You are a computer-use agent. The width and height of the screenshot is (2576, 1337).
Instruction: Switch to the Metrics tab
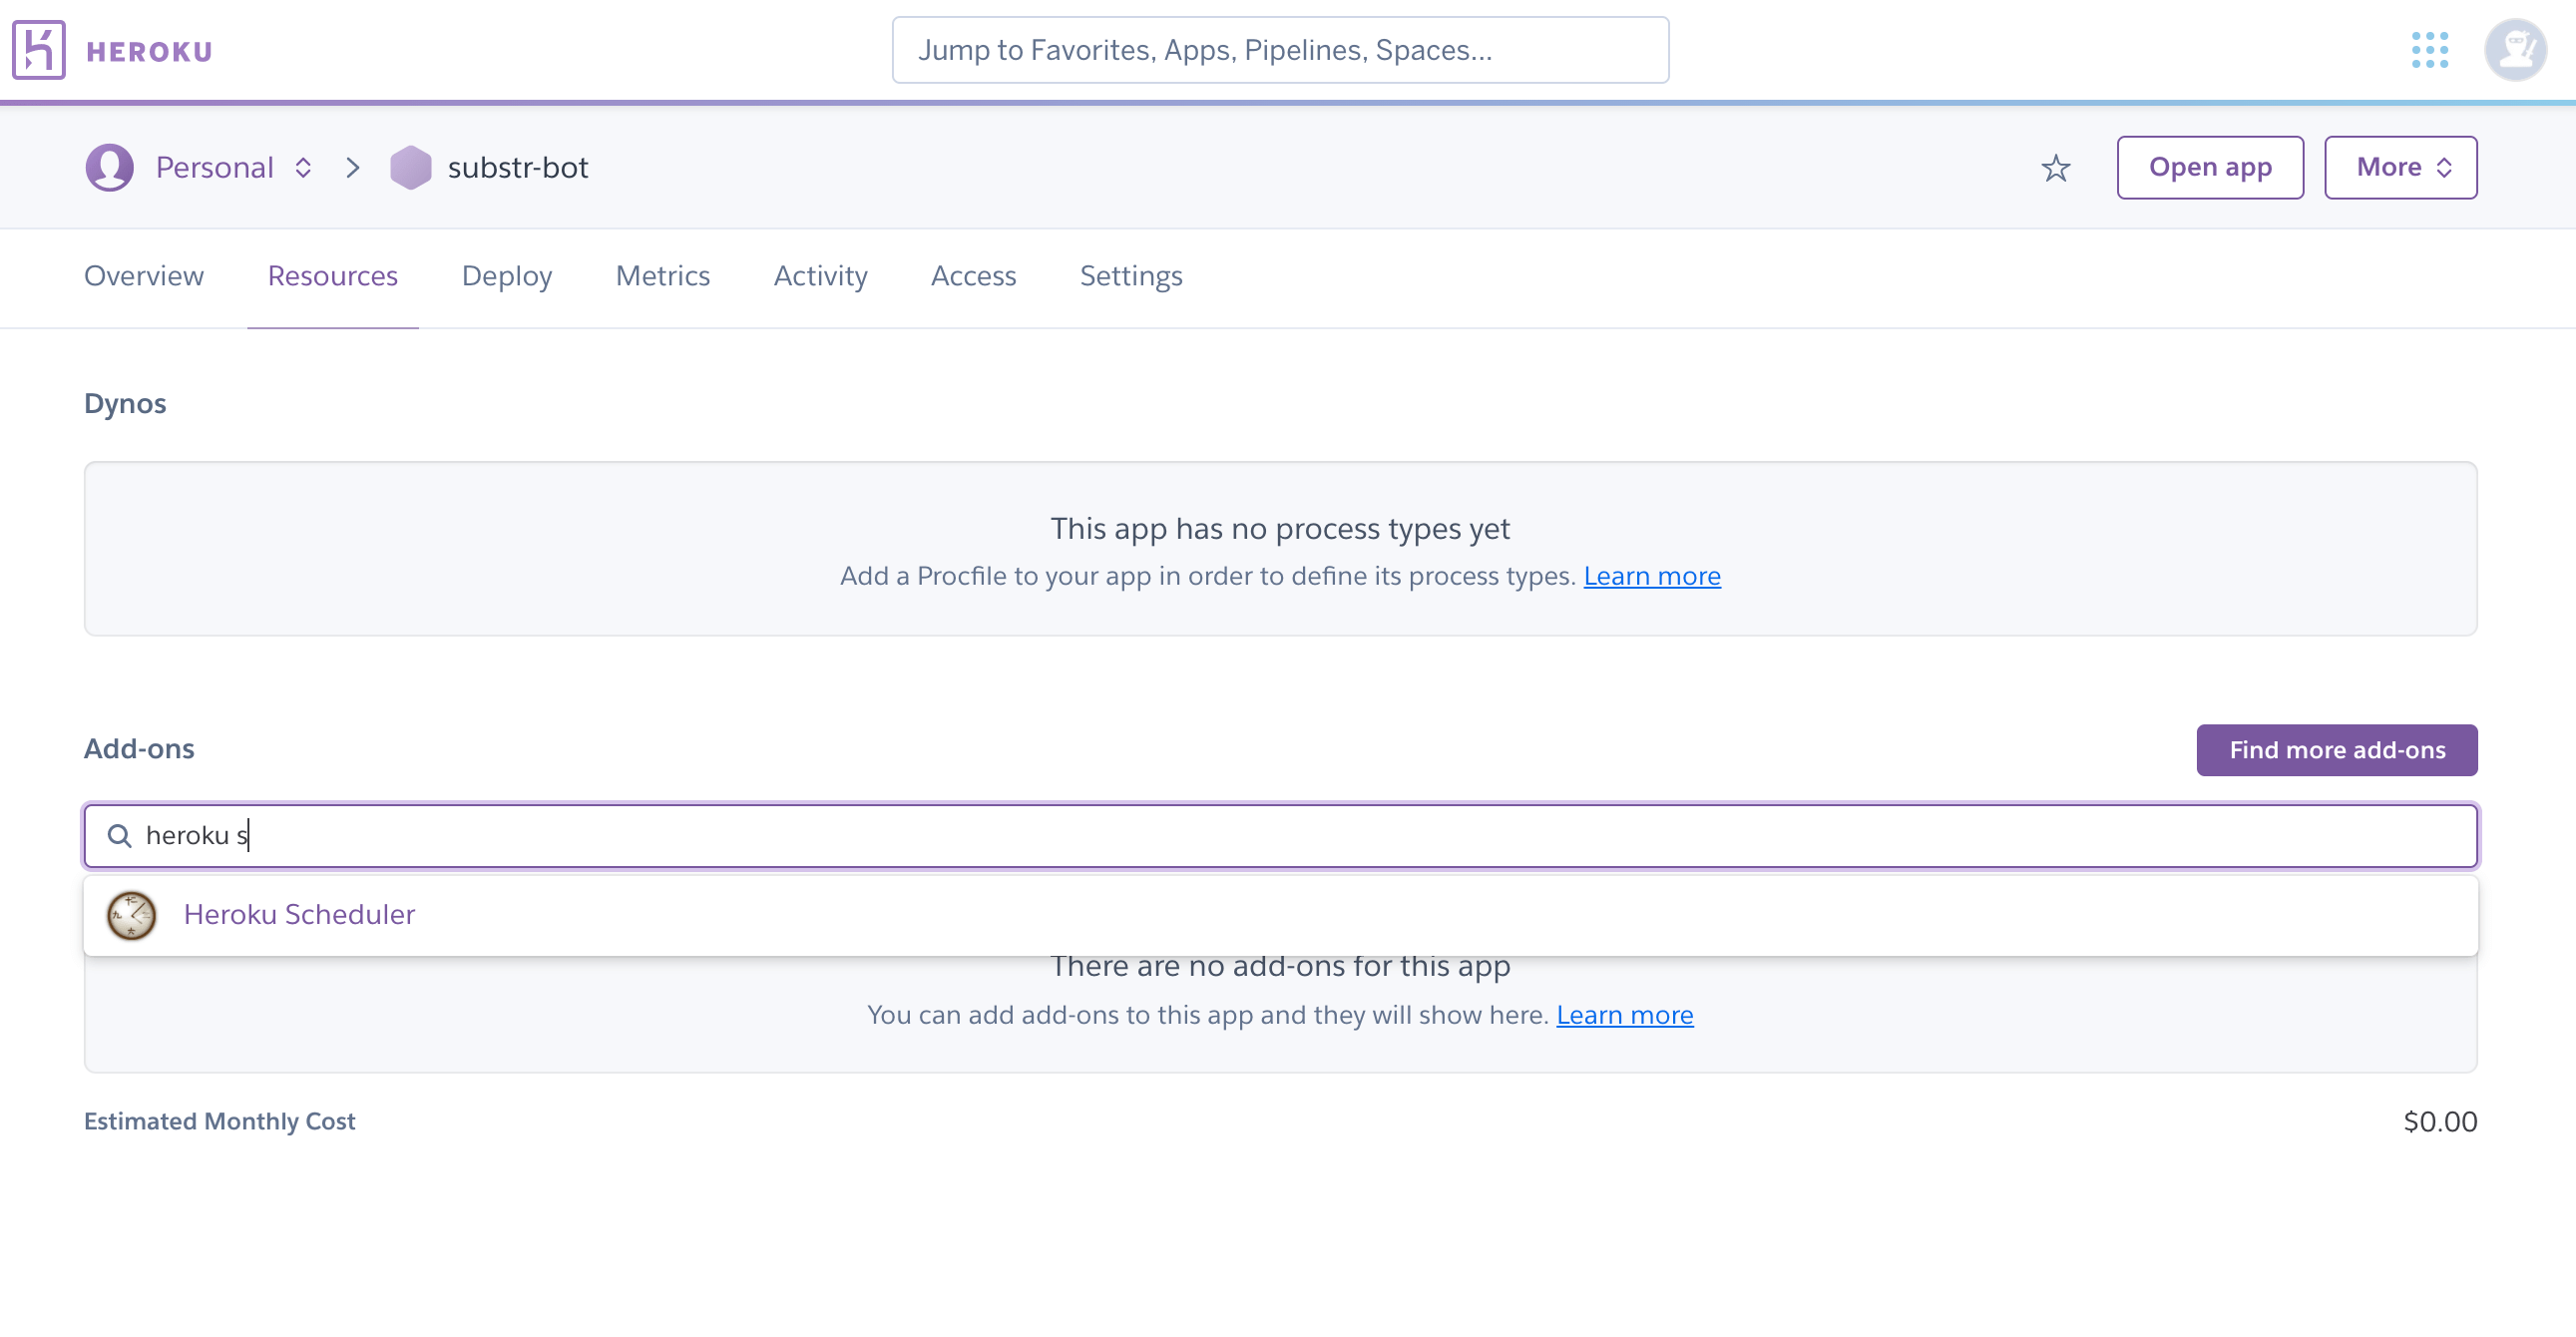663,276
